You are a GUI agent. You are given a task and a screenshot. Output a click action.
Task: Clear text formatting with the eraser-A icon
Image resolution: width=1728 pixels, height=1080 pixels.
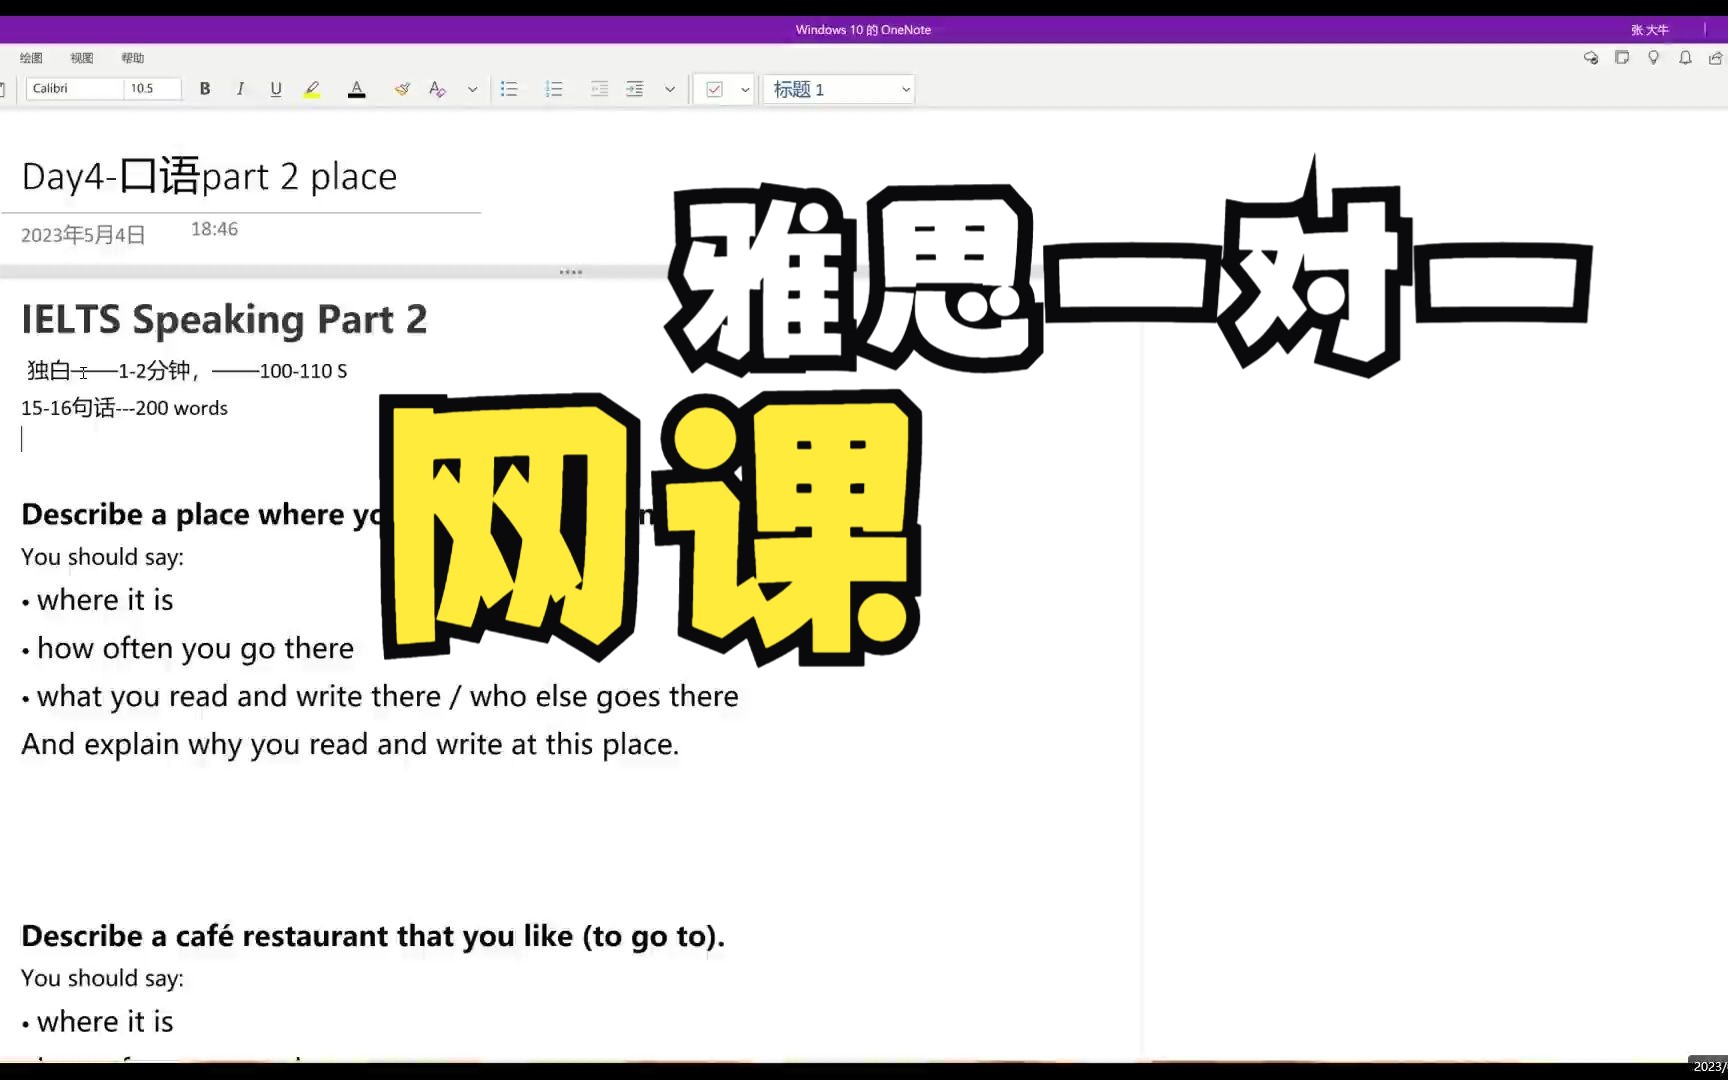click(x=437, y=89)
